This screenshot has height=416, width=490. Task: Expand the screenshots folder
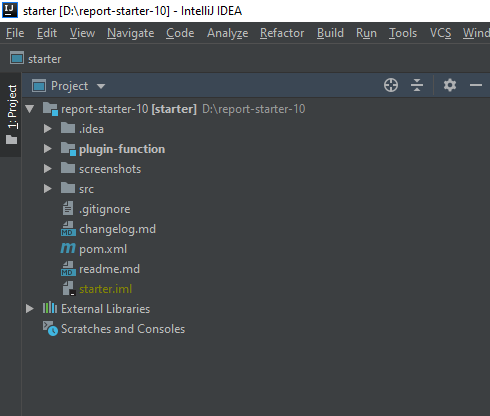(48, 169)
